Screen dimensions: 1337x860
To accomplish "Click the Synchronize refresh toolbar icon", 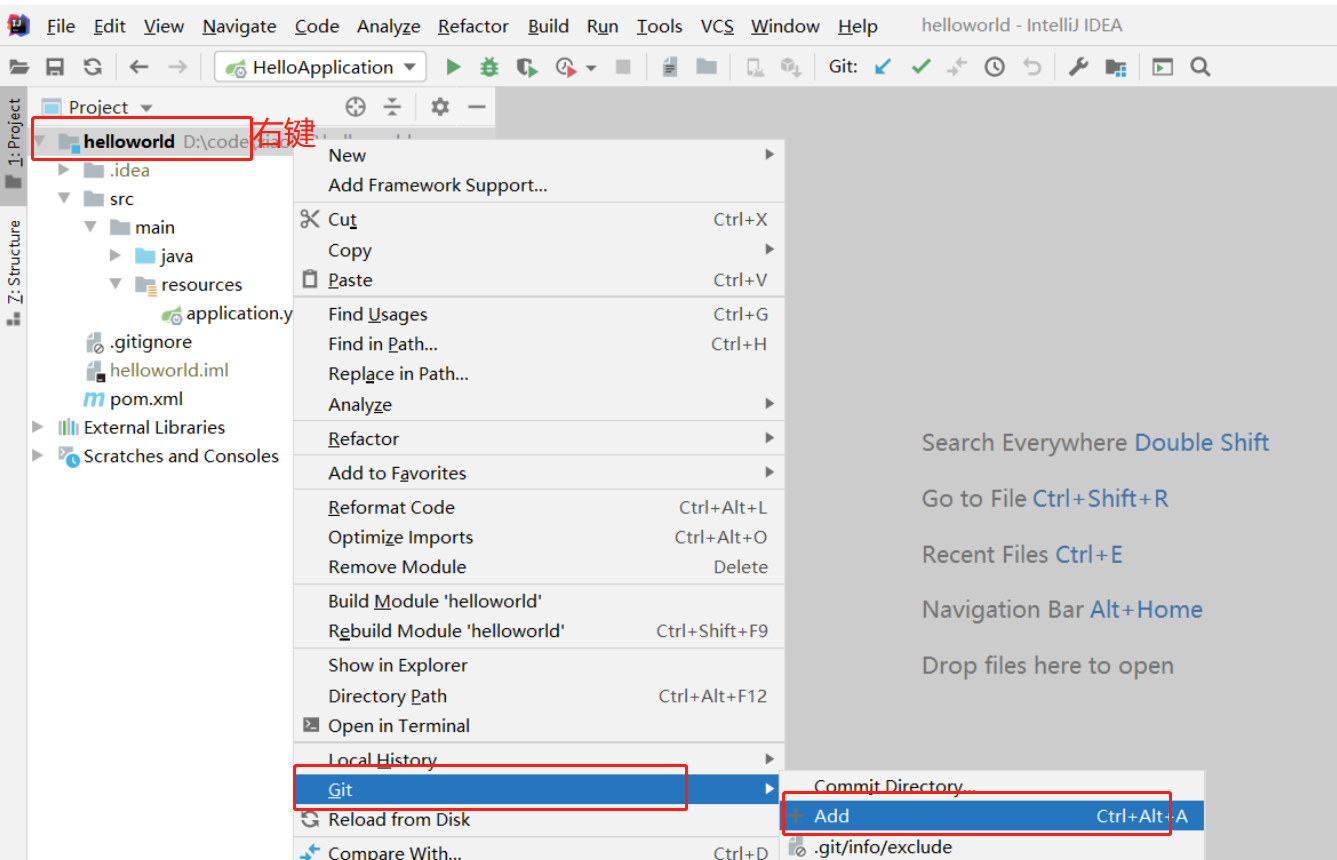I will point(93,67).
